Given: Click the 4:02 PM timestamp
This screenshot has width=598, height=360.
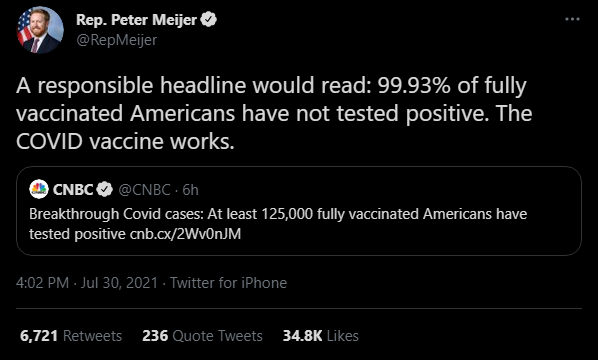Looking at the screenshot, I should (x=42, y=283).
